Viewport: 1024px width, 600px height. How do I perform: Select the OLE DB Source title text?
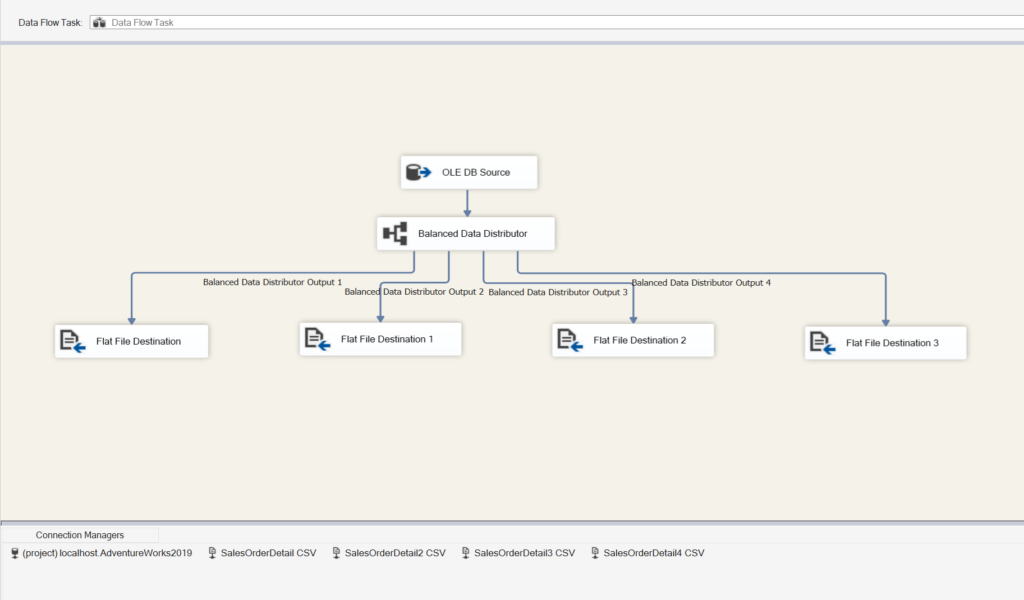(x=475, y=171)
